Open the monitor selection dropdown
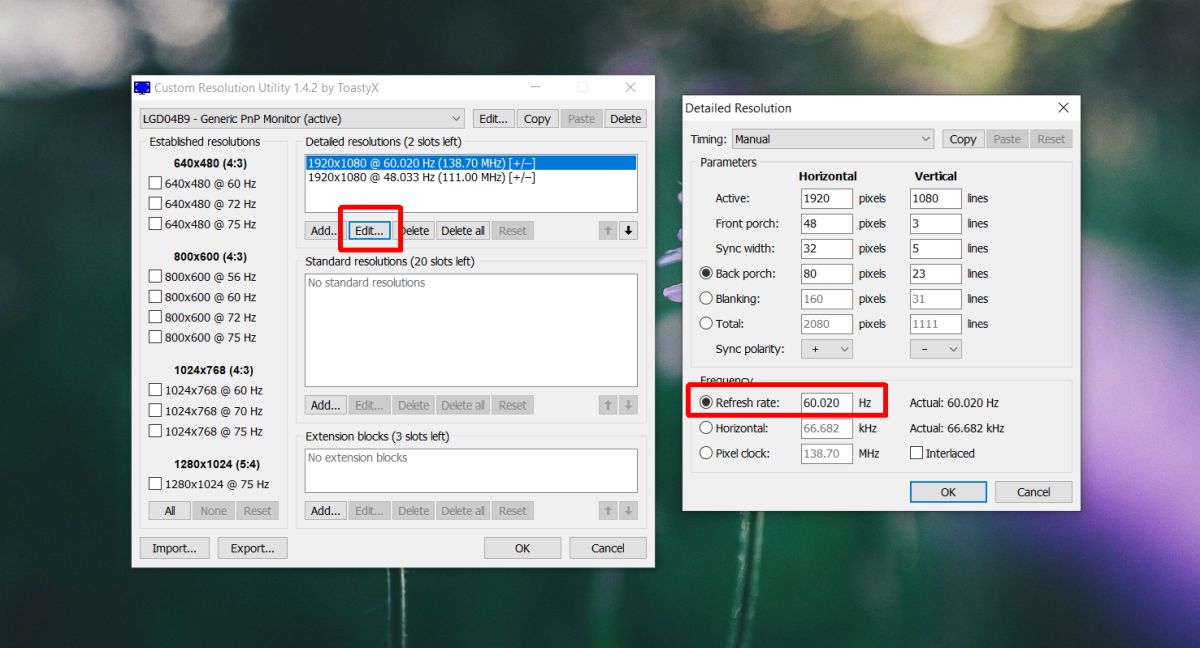Screen dimensions: 1200x648 coord(457,118)
